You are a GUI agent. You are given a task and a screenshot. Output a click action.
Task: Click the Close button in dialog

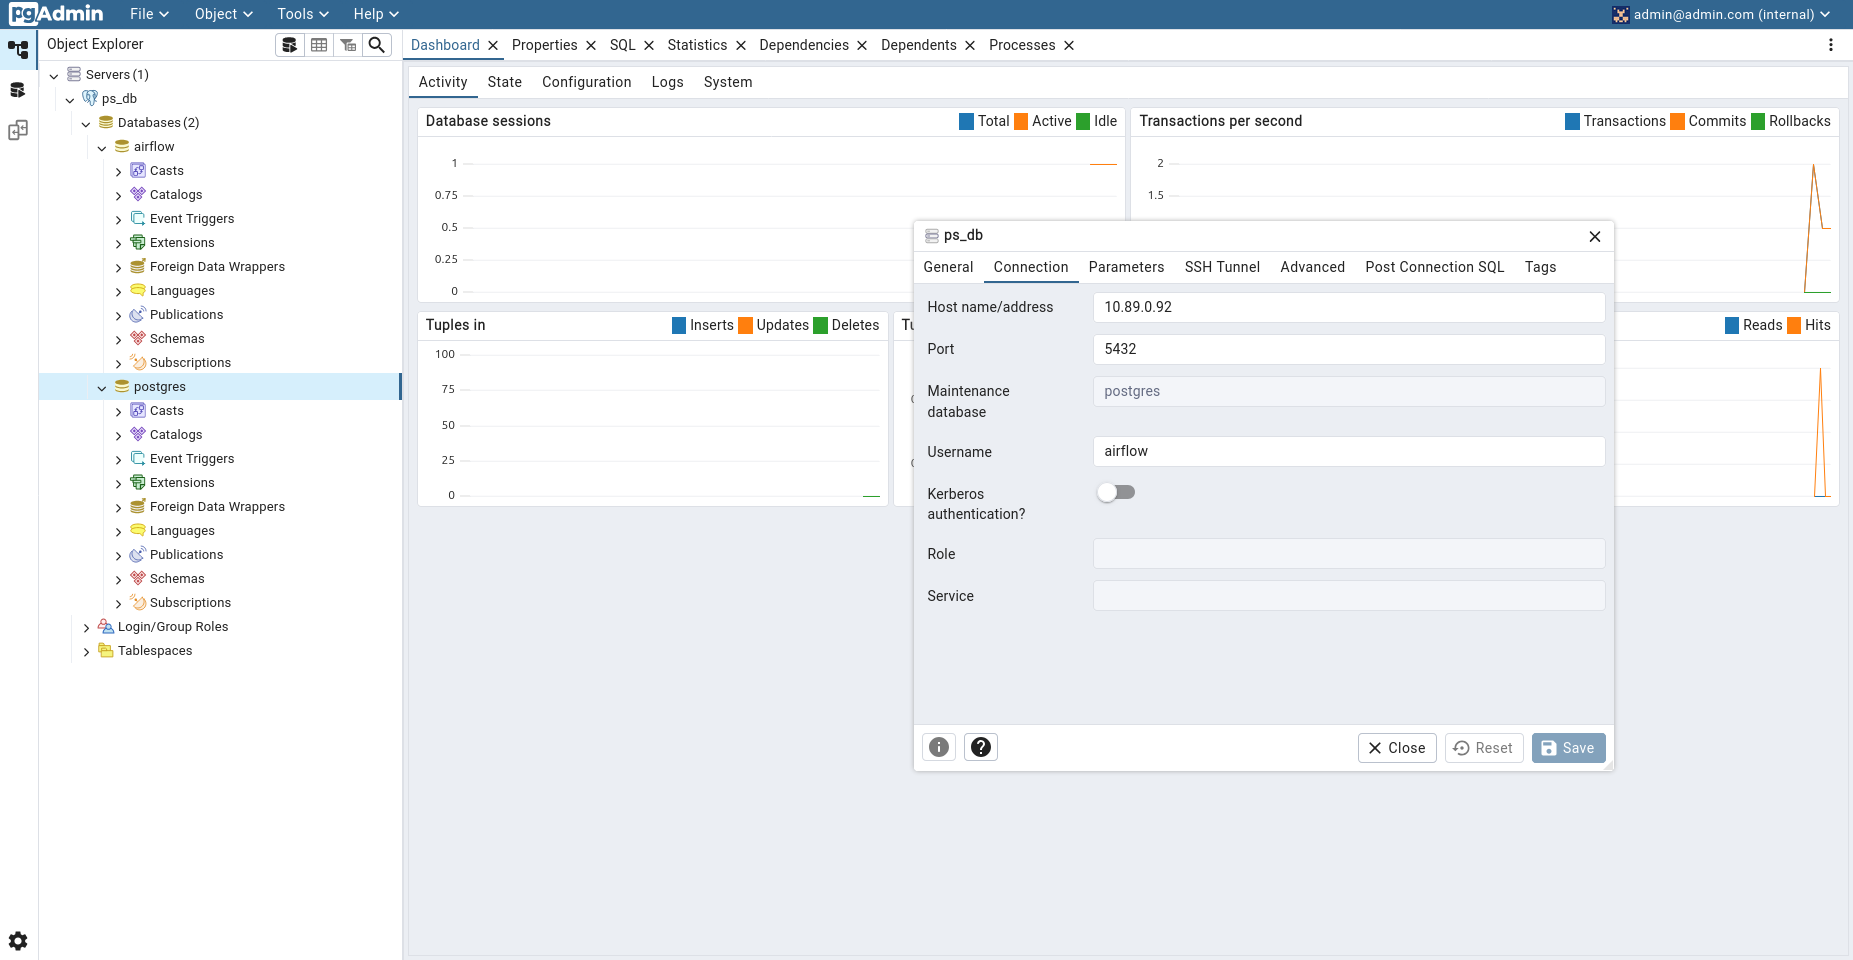(x=1397, y=748)
